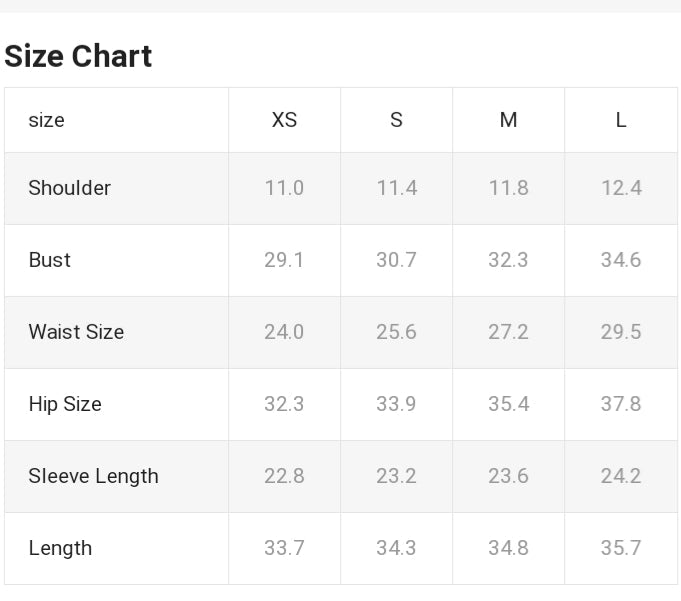Select the L column header
This screenshot has width=681, height=601.
pyautogui.click(x=621, y=120)
